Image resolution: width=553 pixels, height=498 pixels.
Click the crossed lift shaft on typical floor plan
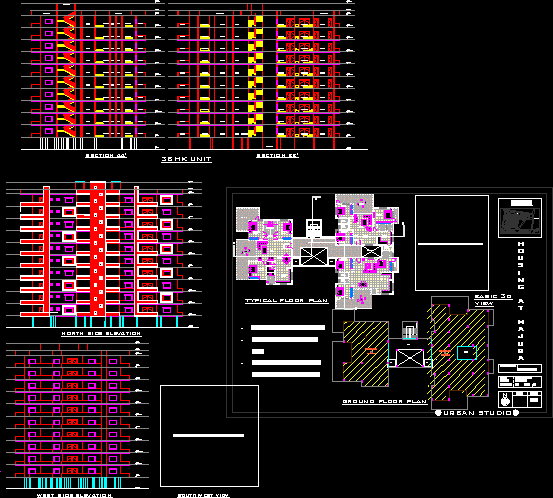pyautogui.click(x=314, y=256)
